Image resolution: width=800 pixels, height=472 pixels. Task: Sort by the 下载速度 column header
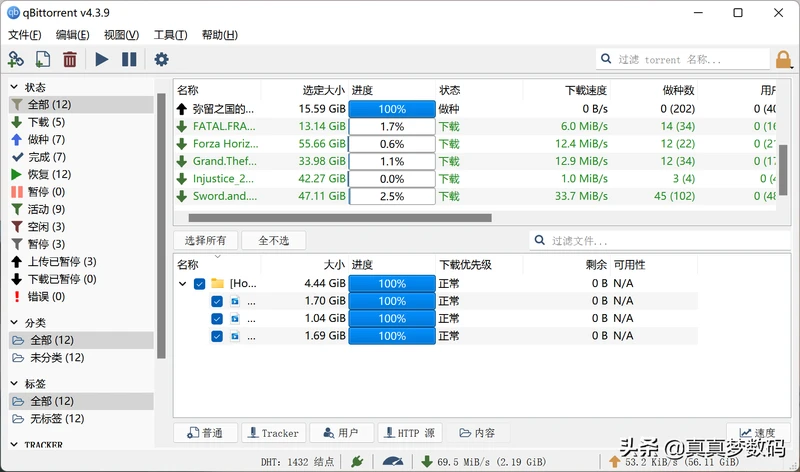pos(566,90)
